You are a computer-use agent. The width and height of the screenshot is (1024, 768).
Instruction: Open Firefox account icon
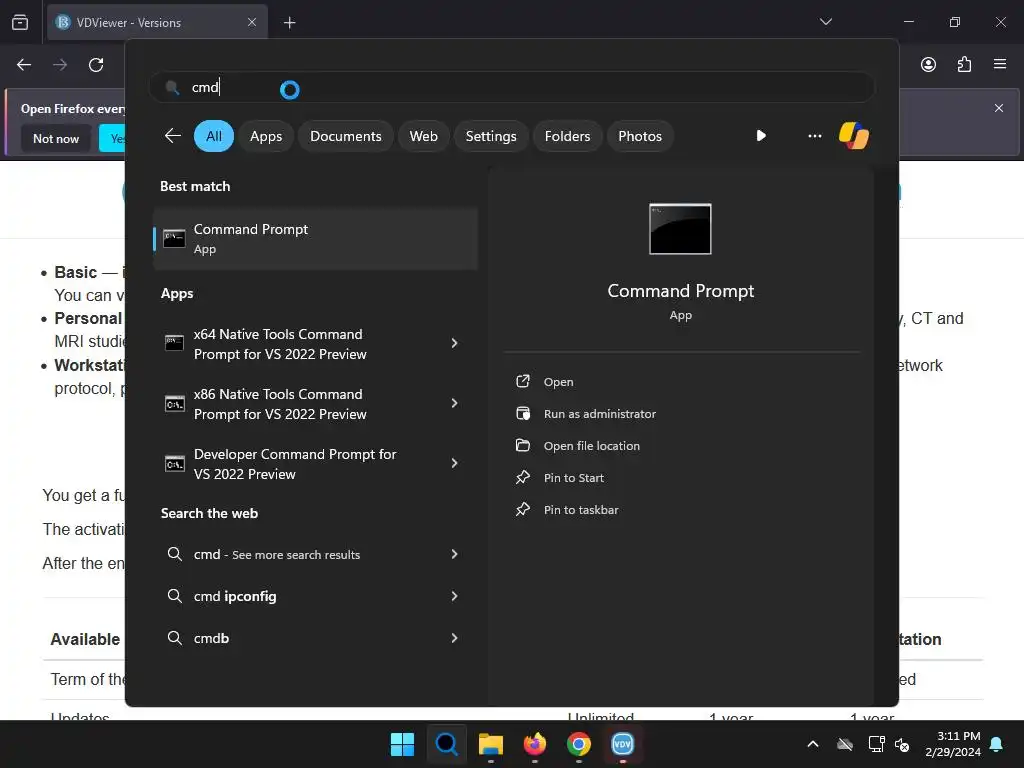click(x=928, y=64)
